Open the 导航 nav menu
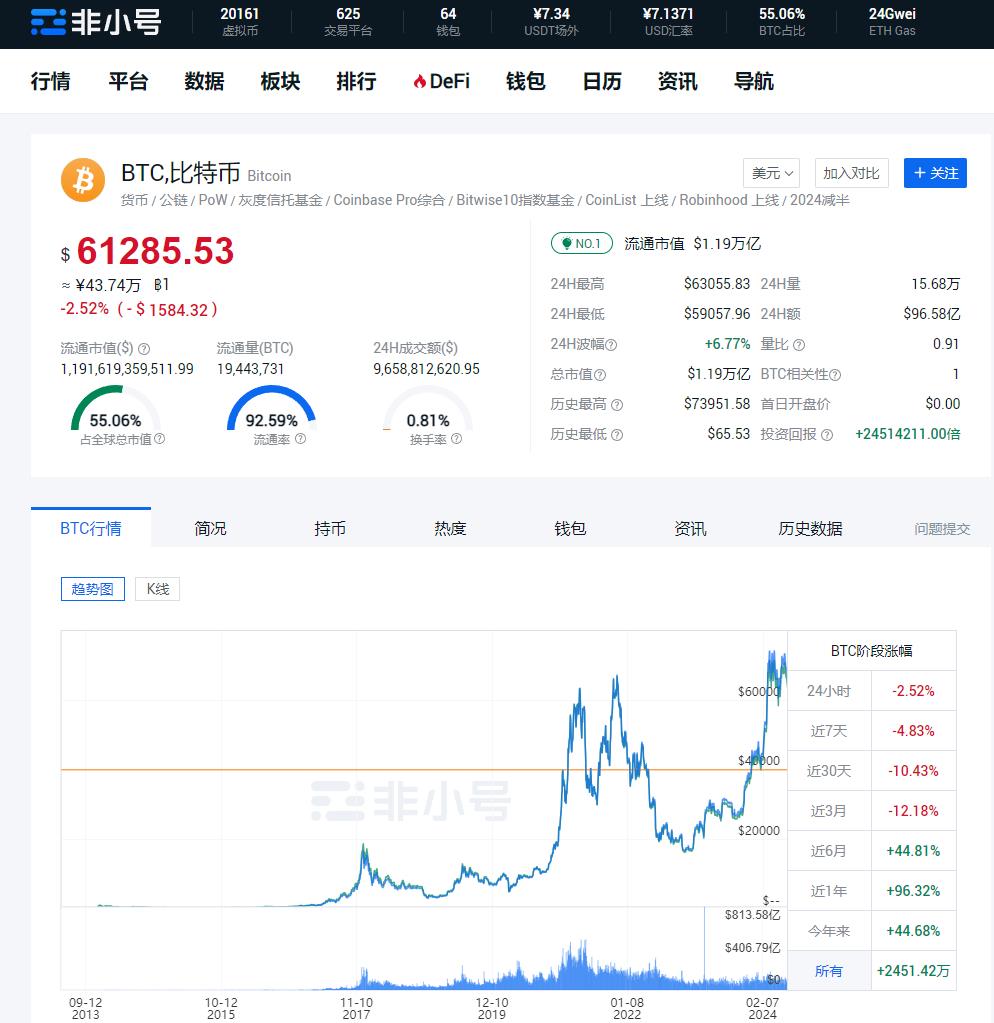Viewport: 994px width, 1023px height. 754,82
